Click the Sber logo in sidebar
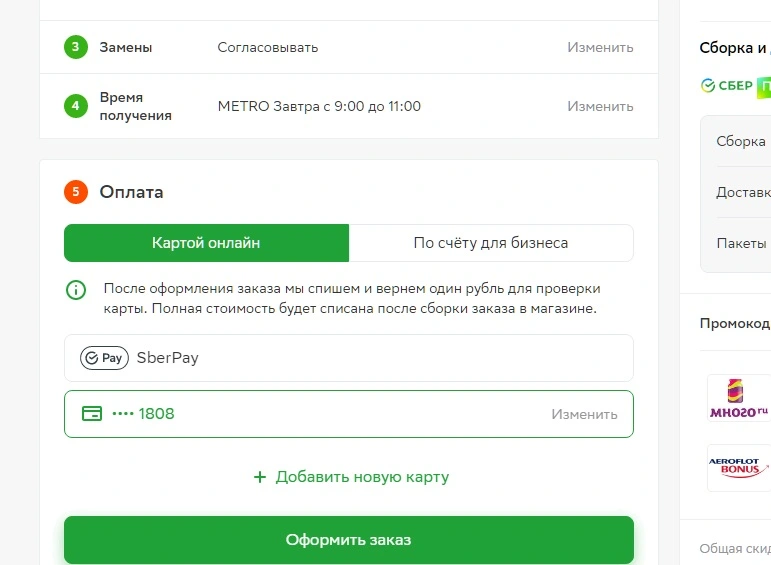The width and height of the screenshot is (771, 565). tap(727, 86)
